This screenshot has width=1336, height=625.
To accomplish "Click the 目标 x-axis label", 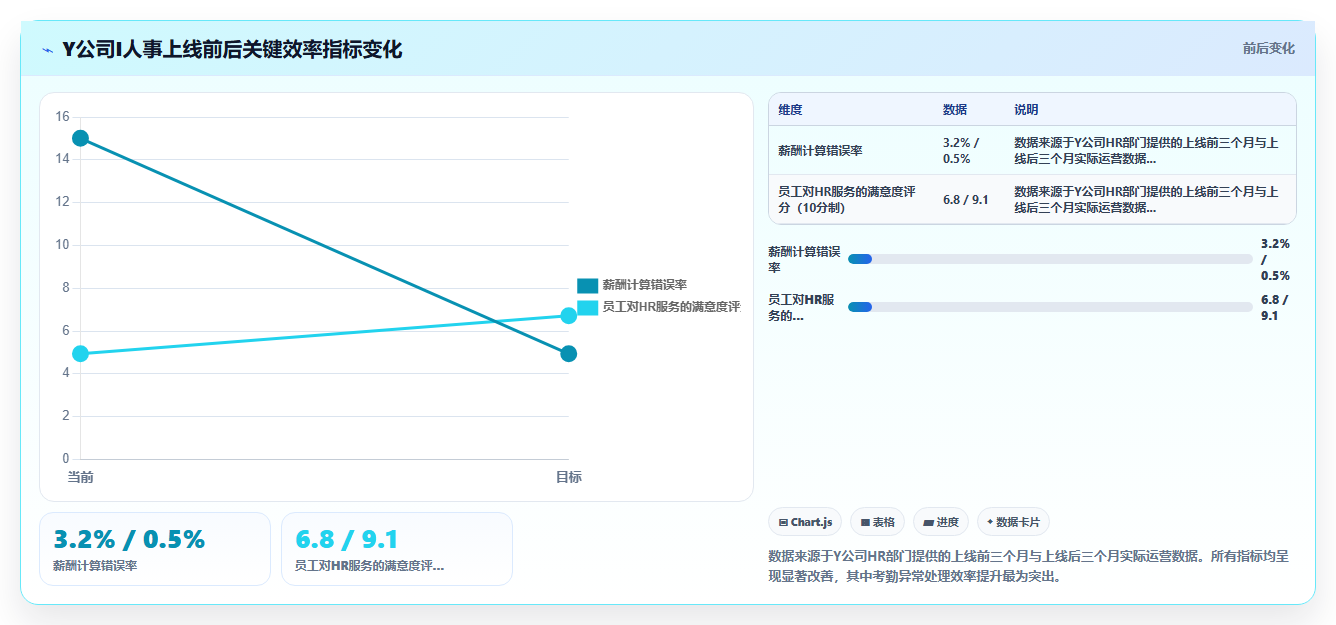I will 568,478.
